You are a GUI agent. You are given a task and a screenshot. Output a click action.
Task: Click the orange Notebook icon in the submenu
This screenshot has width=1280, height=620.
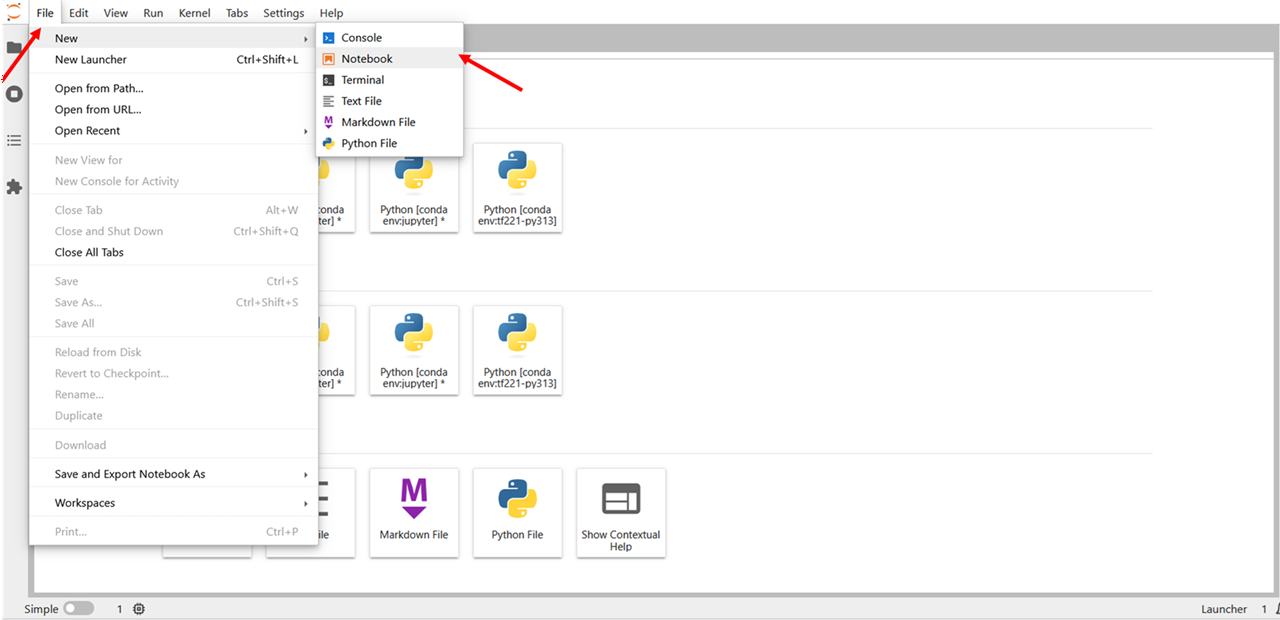coord(328,59)
